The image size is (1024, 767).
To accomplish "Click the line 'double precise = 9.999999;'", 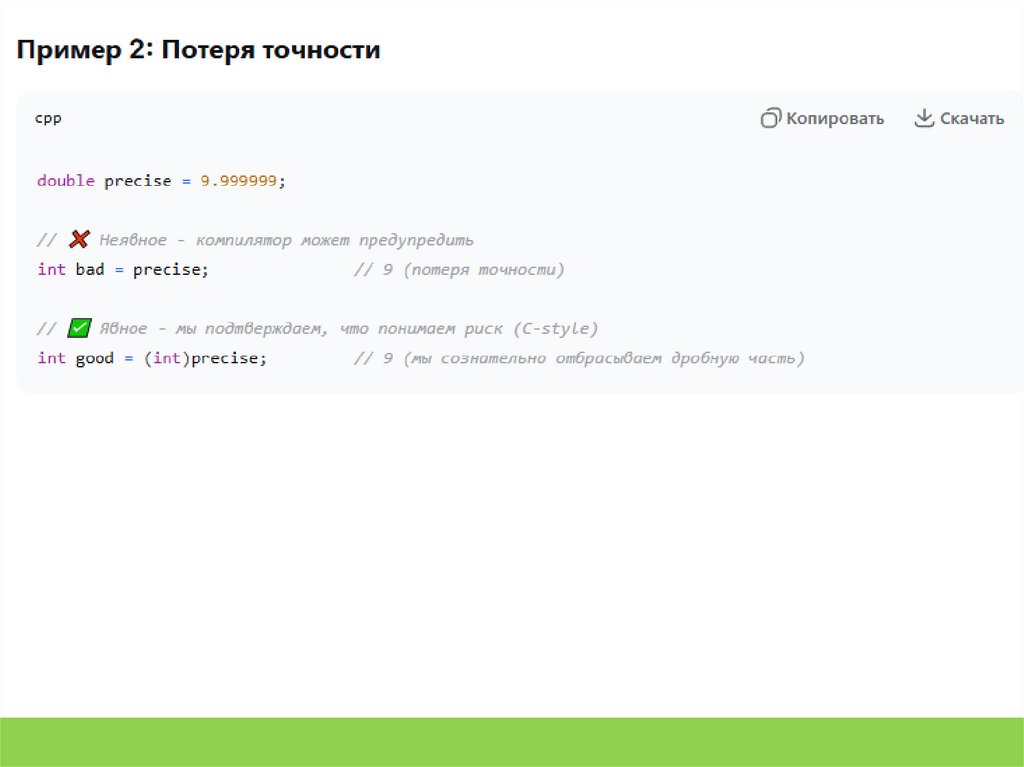I will (x=161, y=181).
